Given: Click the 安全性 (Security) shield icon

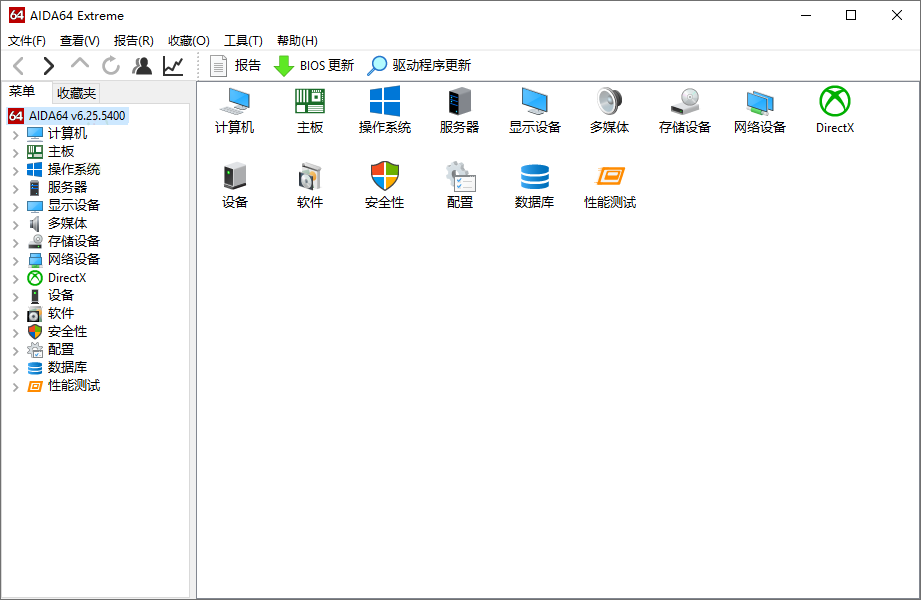Looking at the screenshot, I should (x=384, y=185).
